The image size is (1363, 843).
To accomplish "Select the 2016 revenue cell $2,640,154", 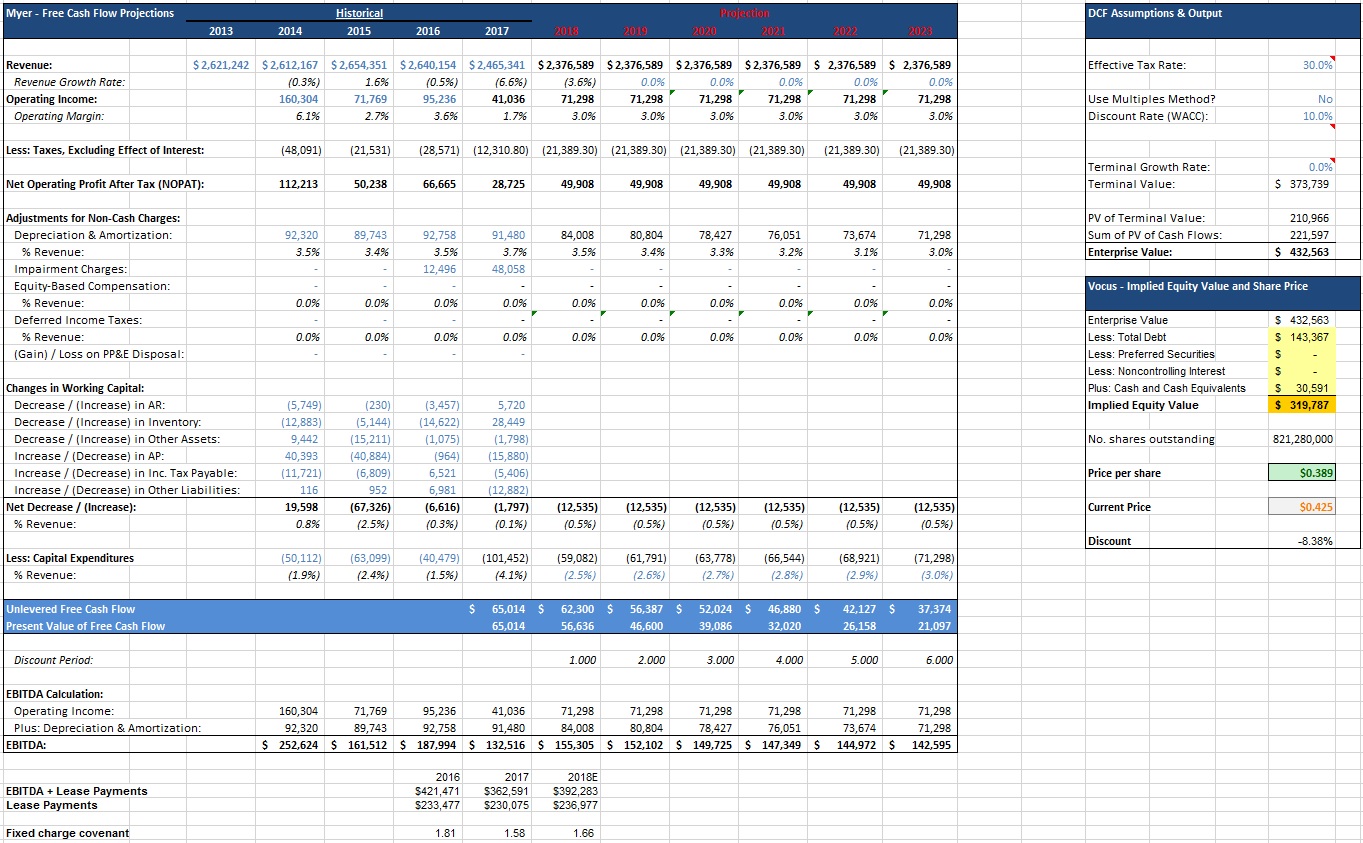I will tap(427, 65).
